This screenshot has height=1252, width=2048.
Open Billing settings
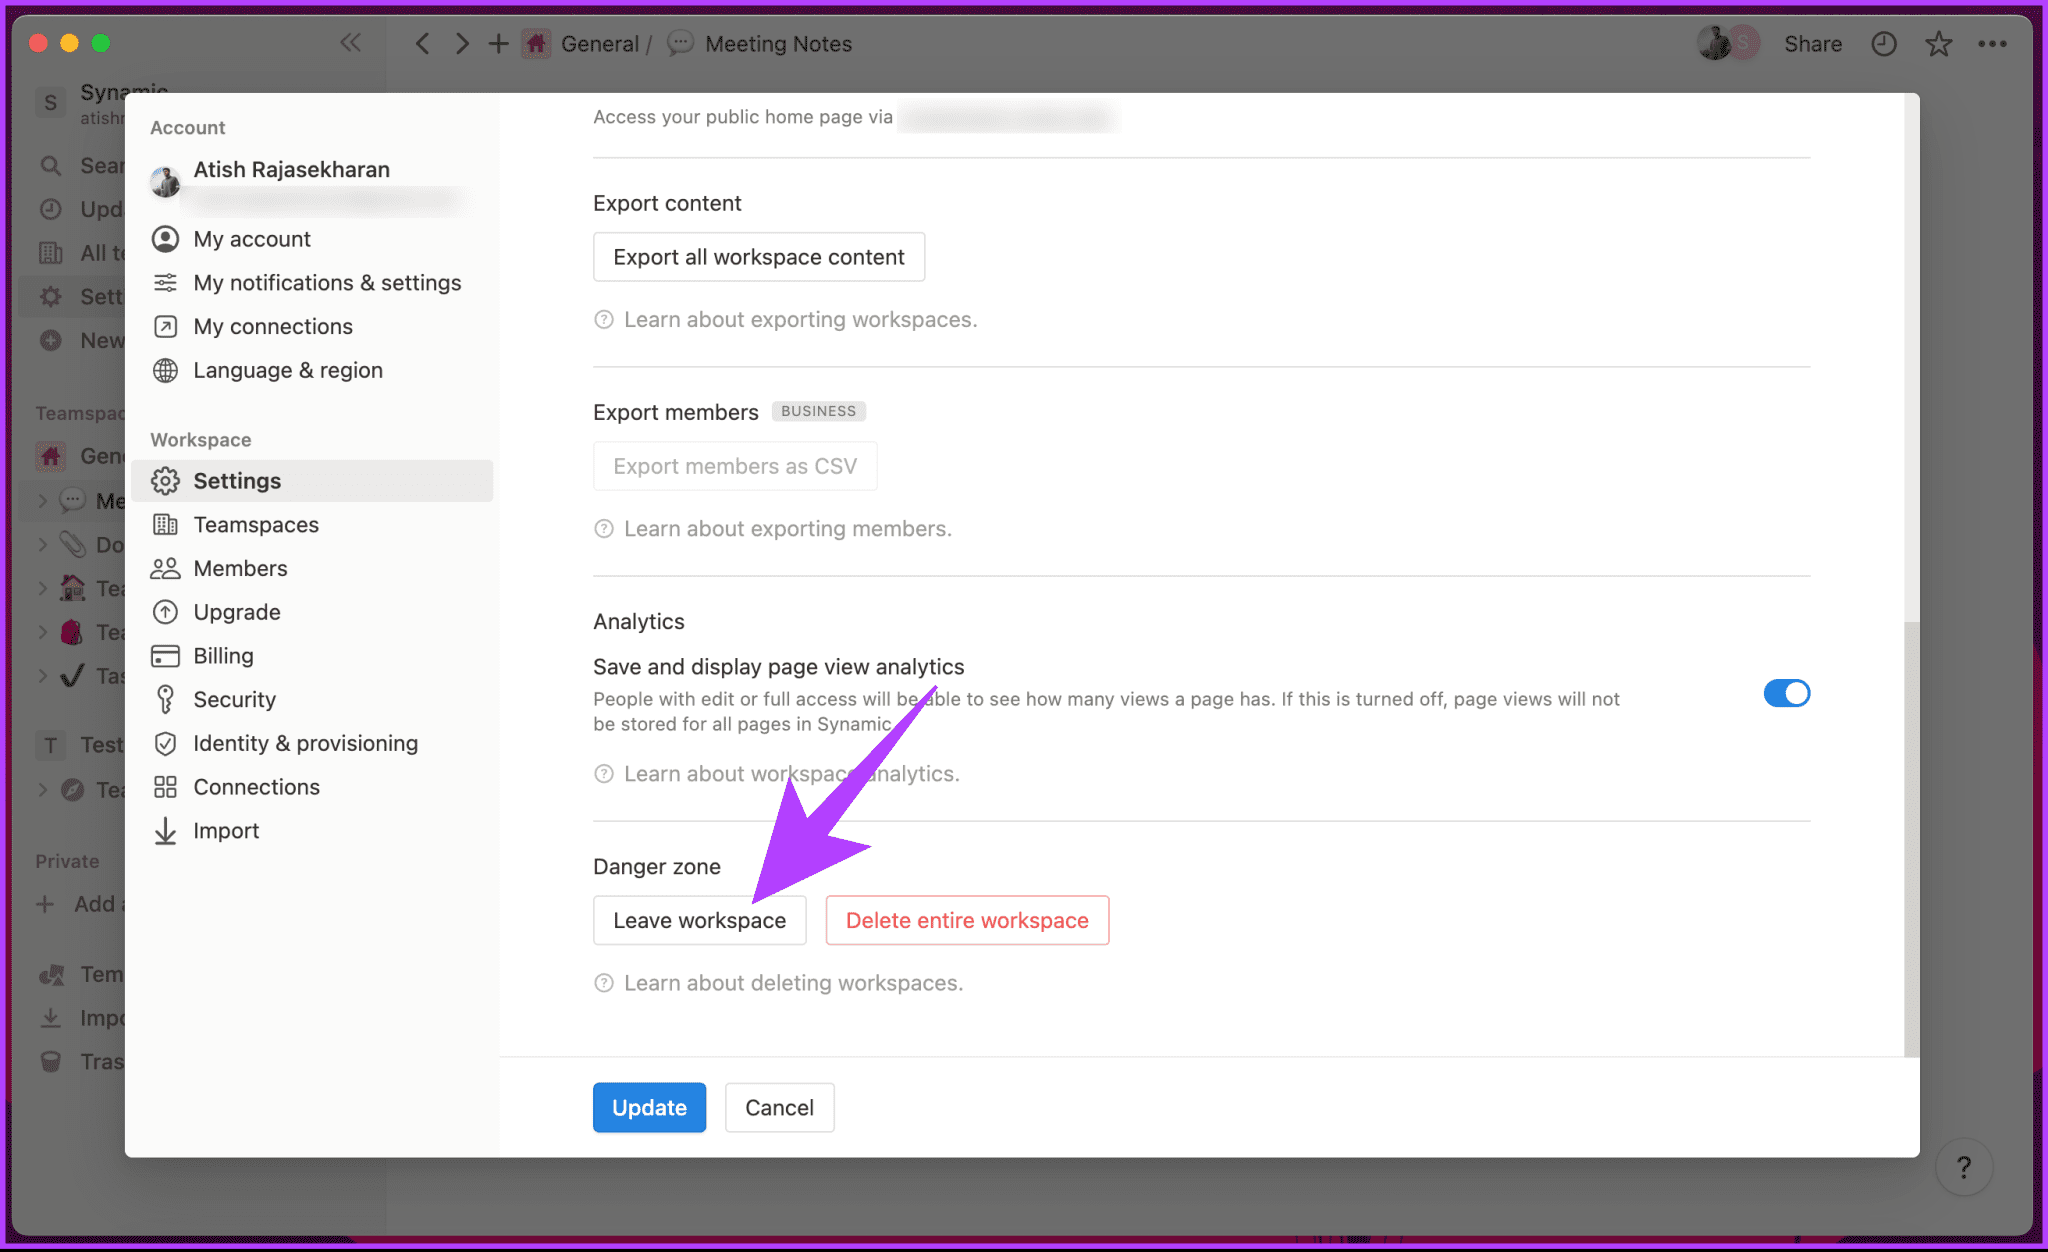(312, 656)
